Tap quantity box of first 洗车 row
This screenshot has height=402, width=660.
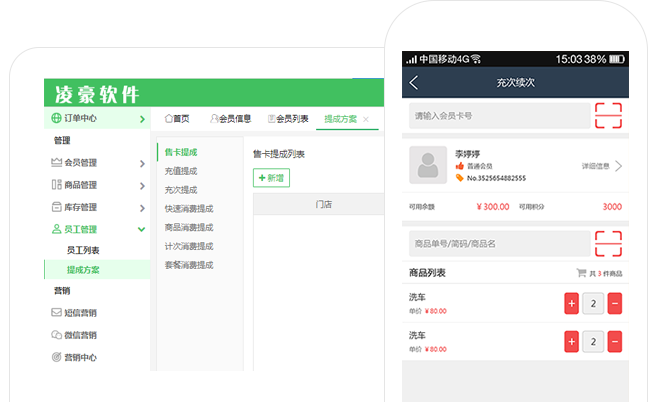tap(593, 303)
